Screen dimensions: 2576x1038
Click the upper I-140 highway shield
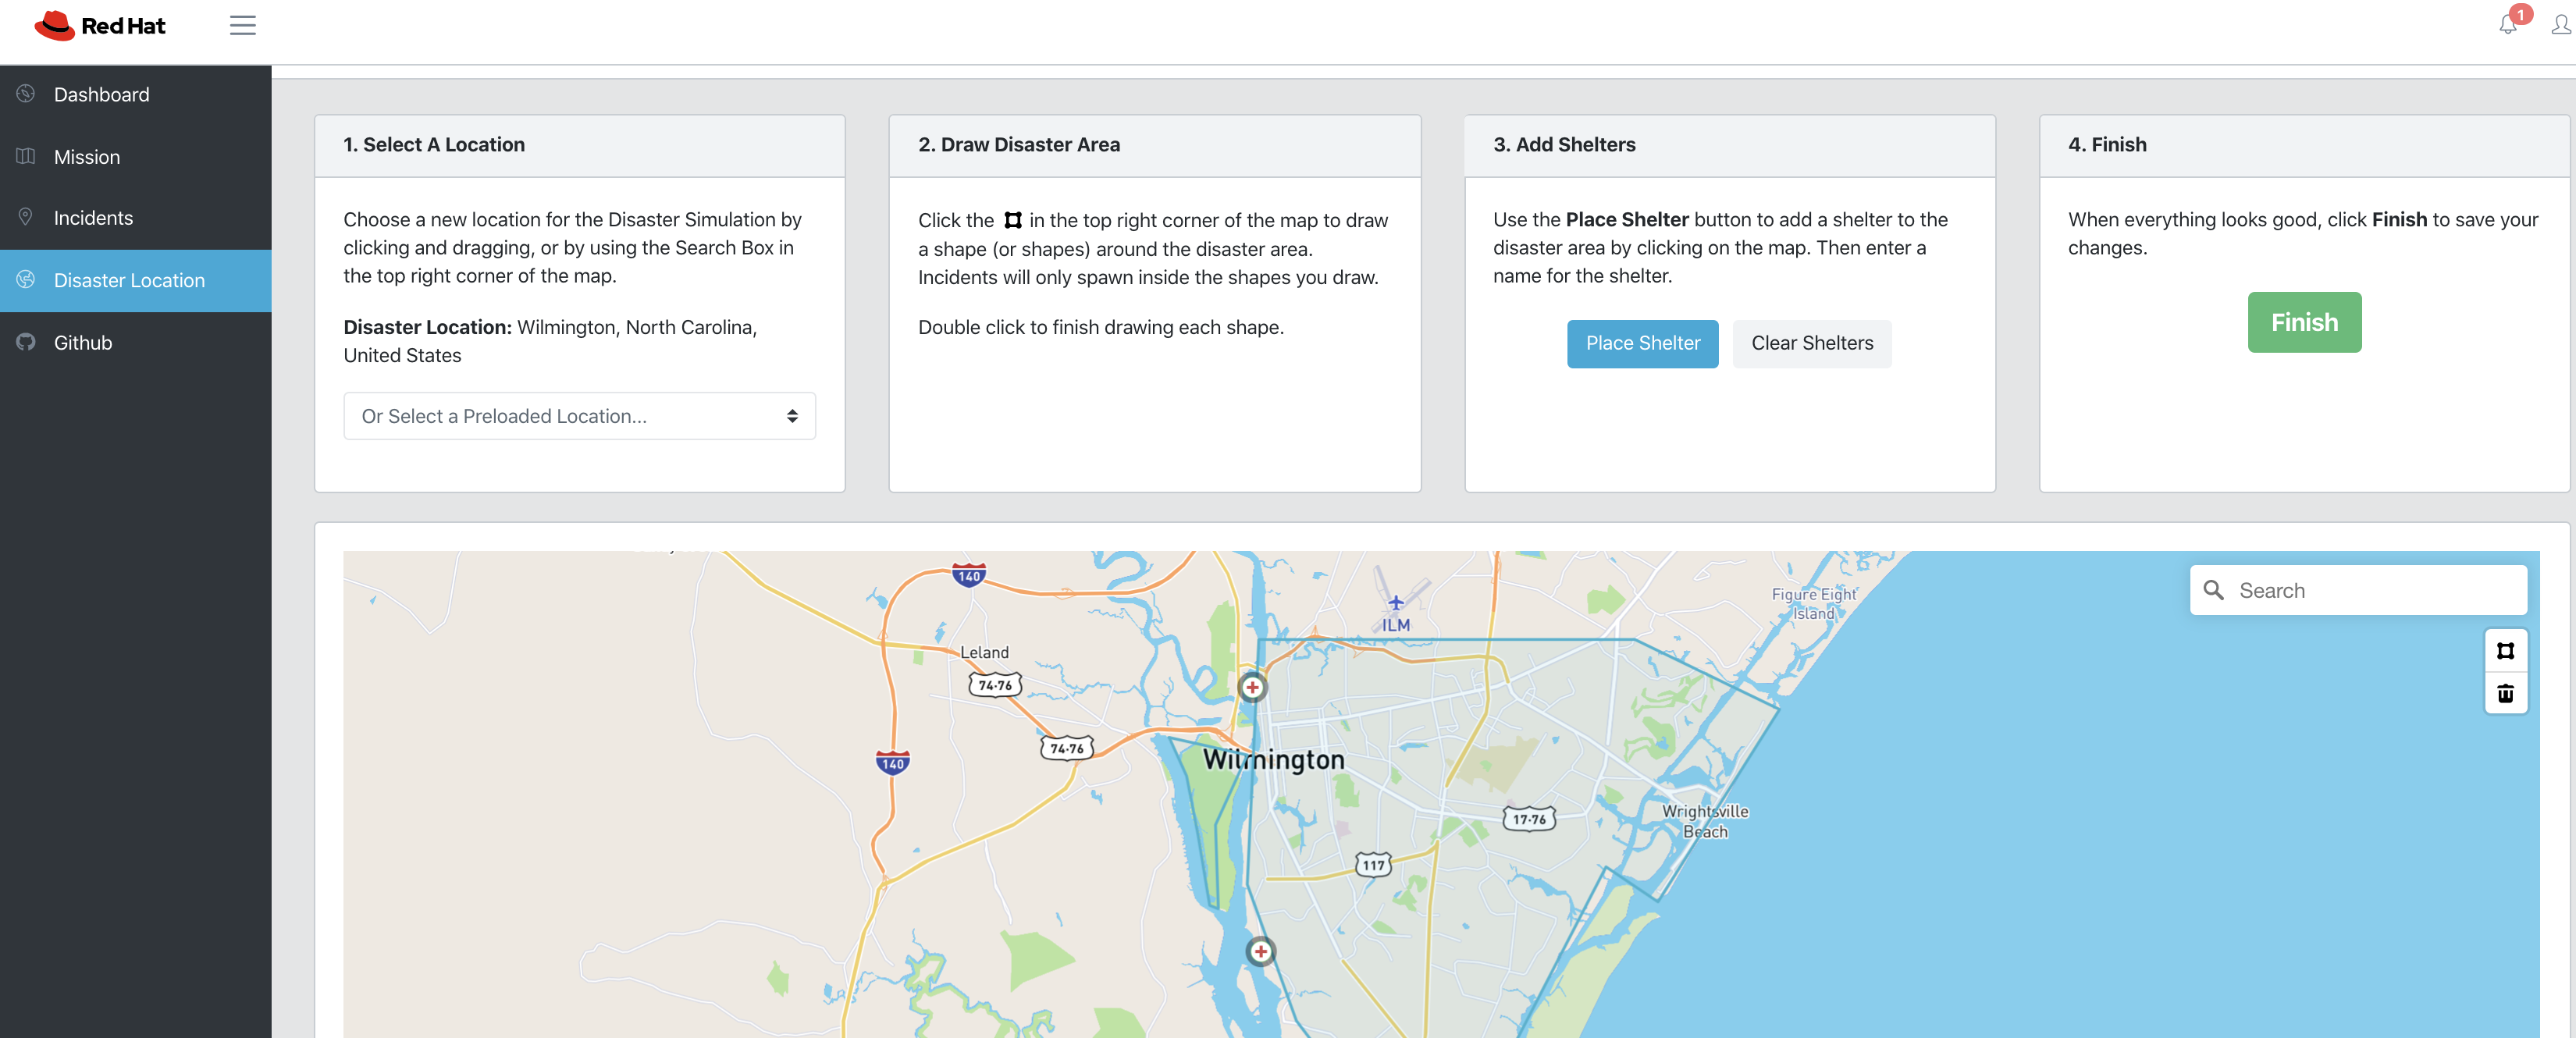(968, 575)
